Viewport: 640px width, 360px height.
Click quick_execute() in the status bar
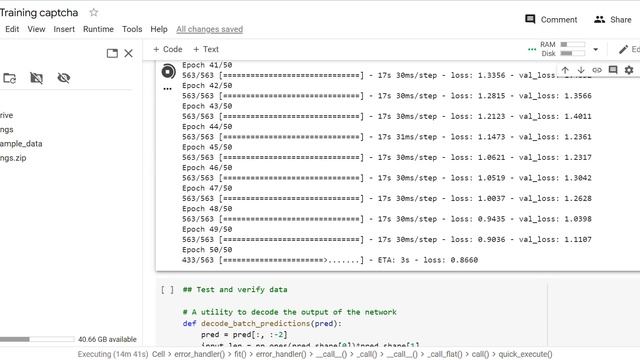525,354
